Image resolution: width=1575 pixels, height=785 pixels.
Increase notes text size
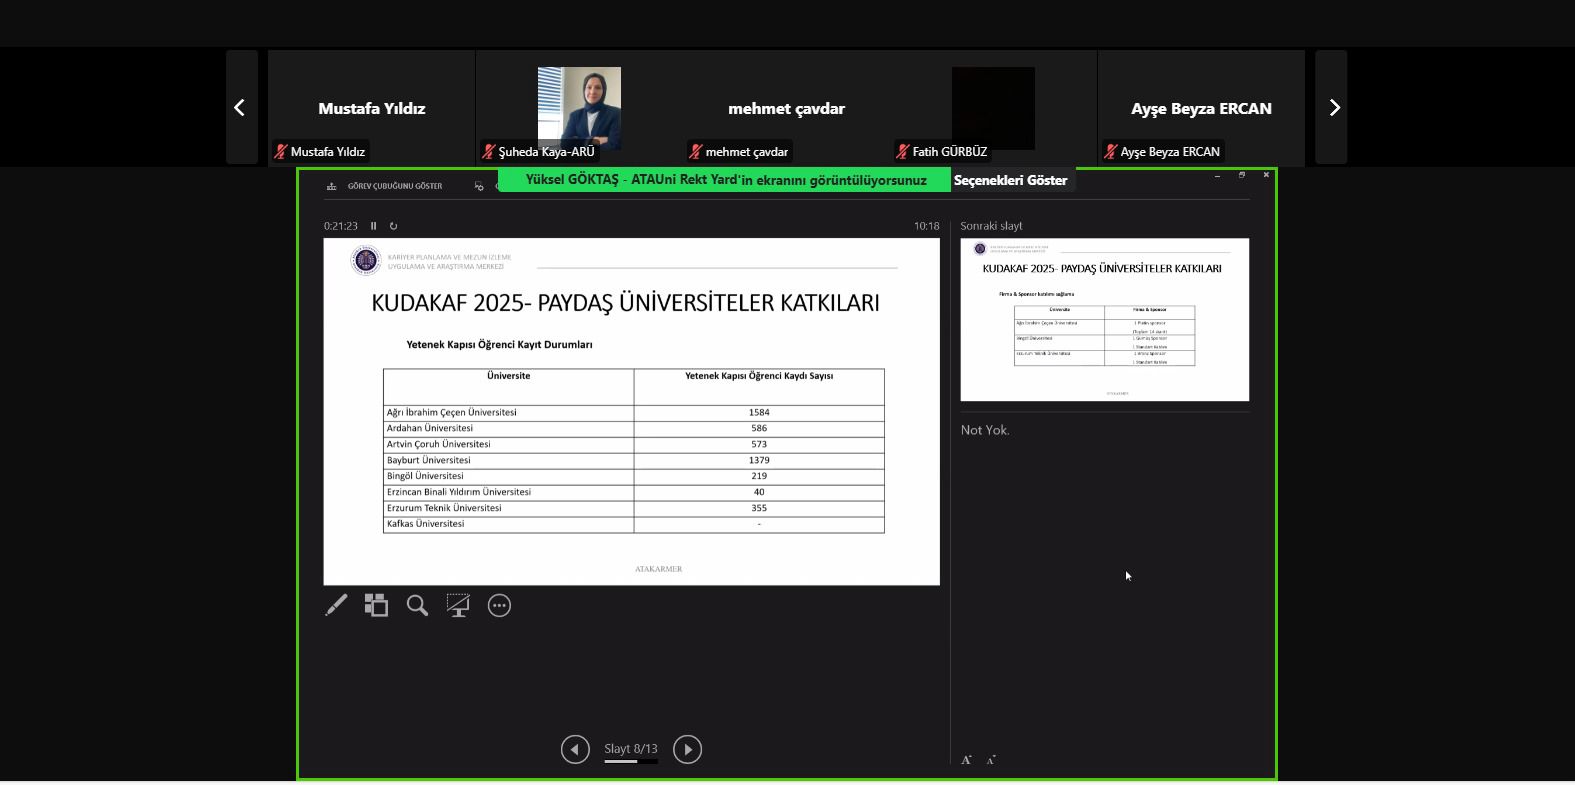click(966, 760)
